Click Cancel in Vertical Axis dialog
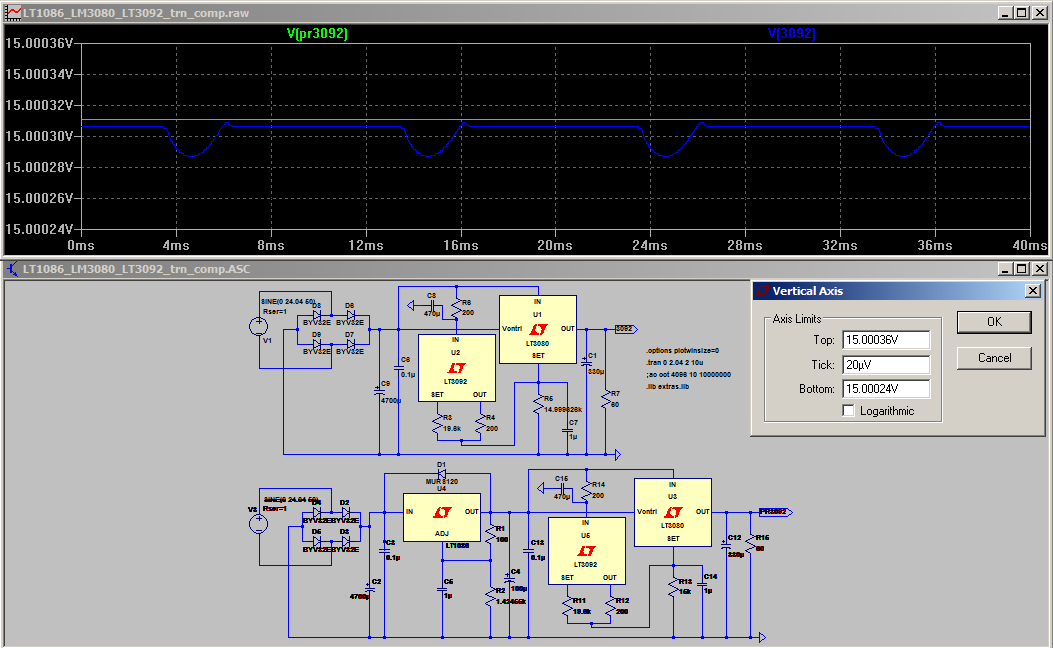This screenshot has height=648, width=1053. tap(994, 358)
